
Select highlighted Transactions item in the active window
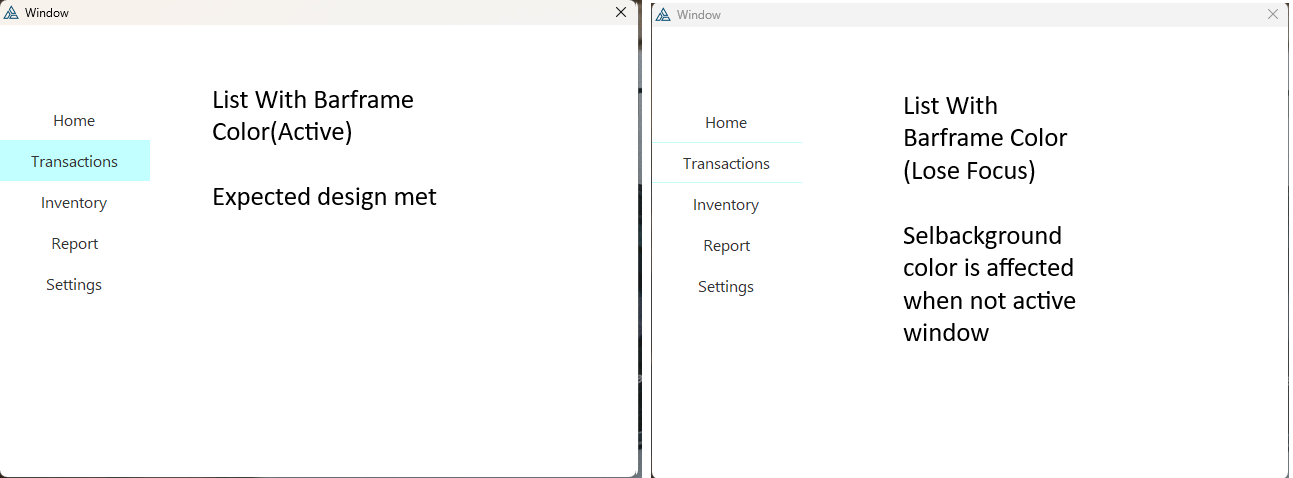pyautogui.click(x=74, y=162)
